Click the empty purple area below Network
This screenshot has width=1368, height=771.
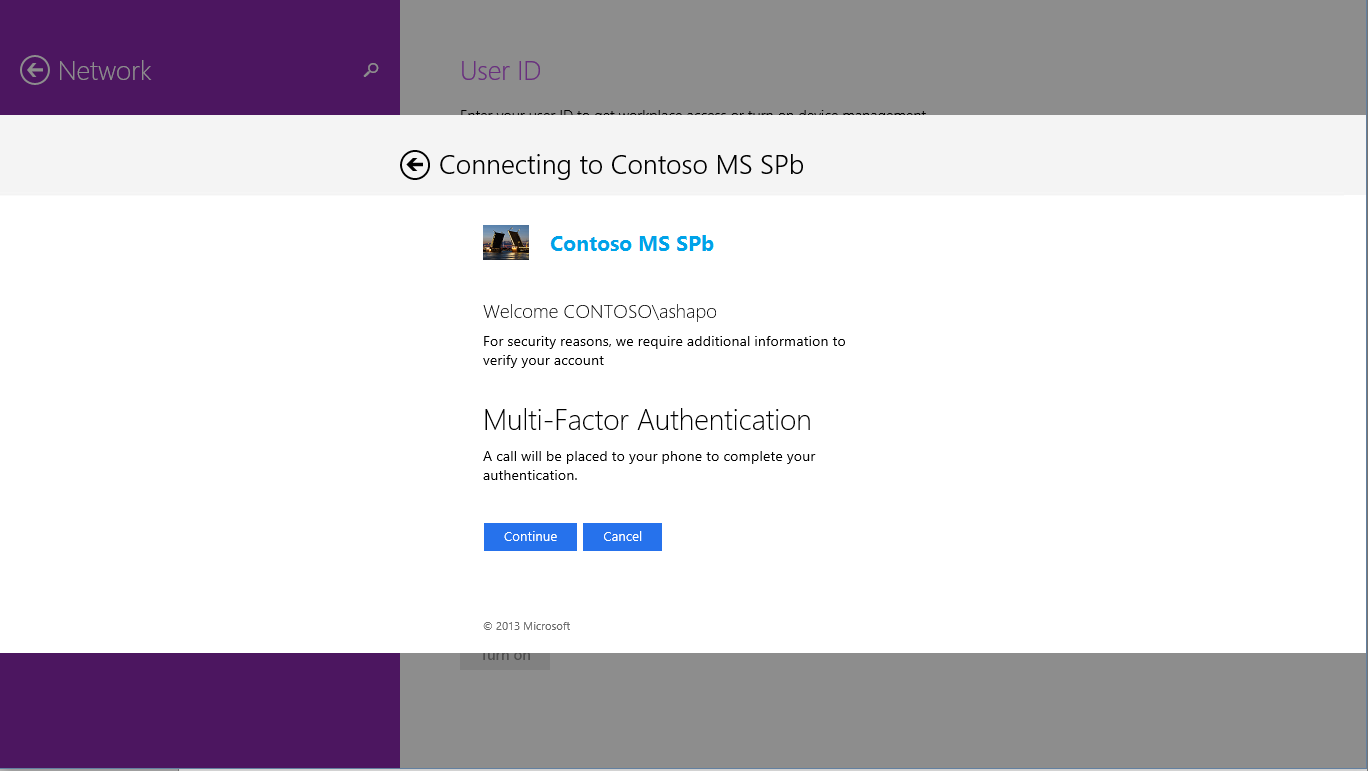[x=200, y=710]
